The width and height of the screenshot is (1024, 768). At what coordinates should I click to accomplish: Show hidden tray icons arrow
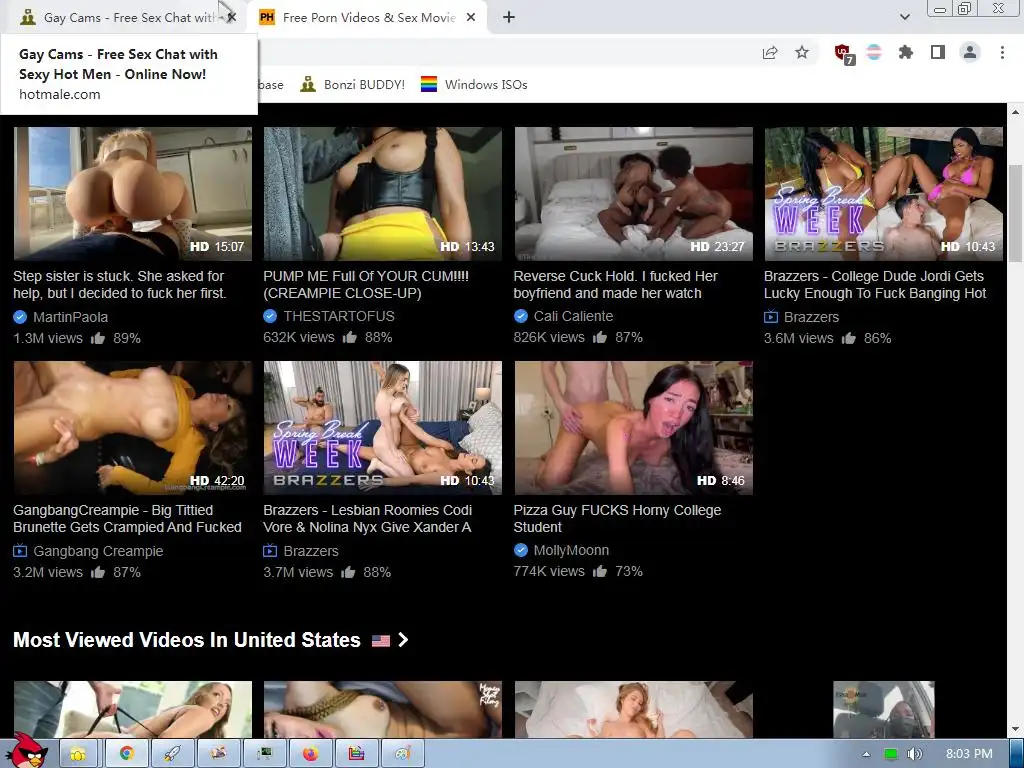tap(866, 754)
